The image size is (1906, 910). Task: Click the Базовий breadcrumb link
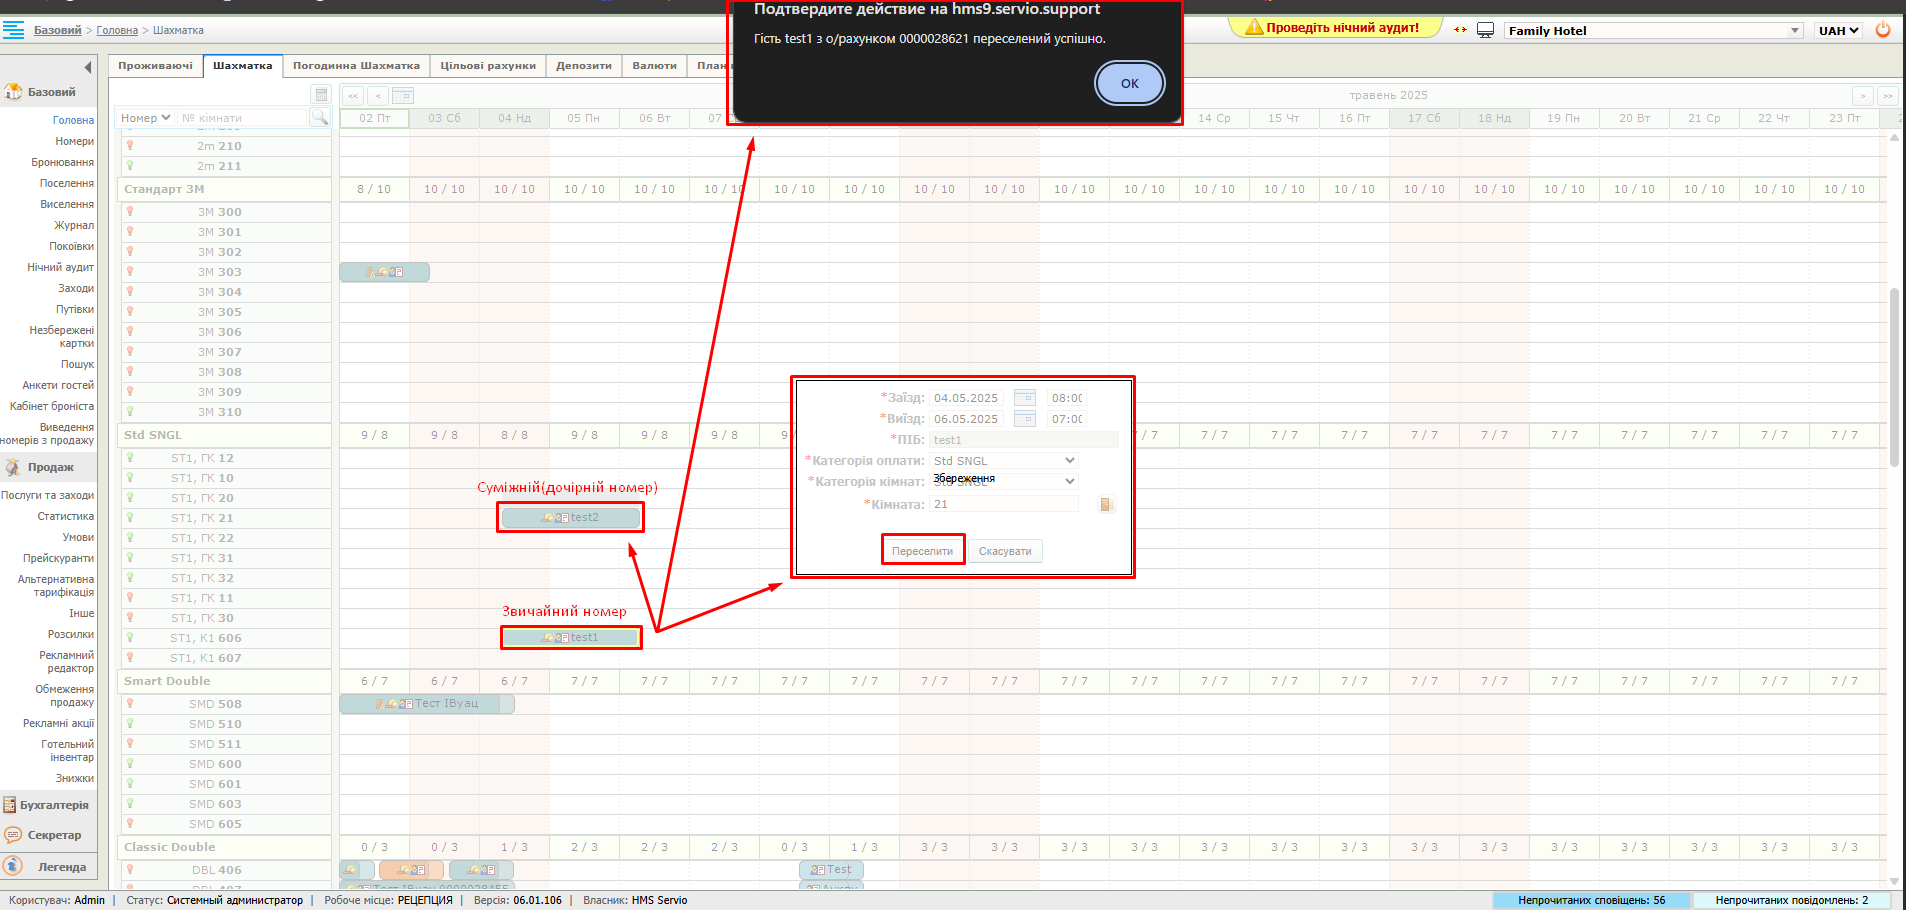click(x=57, y=30)
